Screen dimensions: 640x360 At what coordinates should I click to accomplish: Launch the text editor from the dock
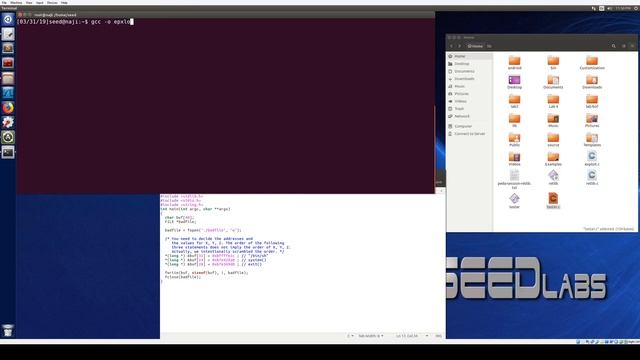click(x=8, y=34)
